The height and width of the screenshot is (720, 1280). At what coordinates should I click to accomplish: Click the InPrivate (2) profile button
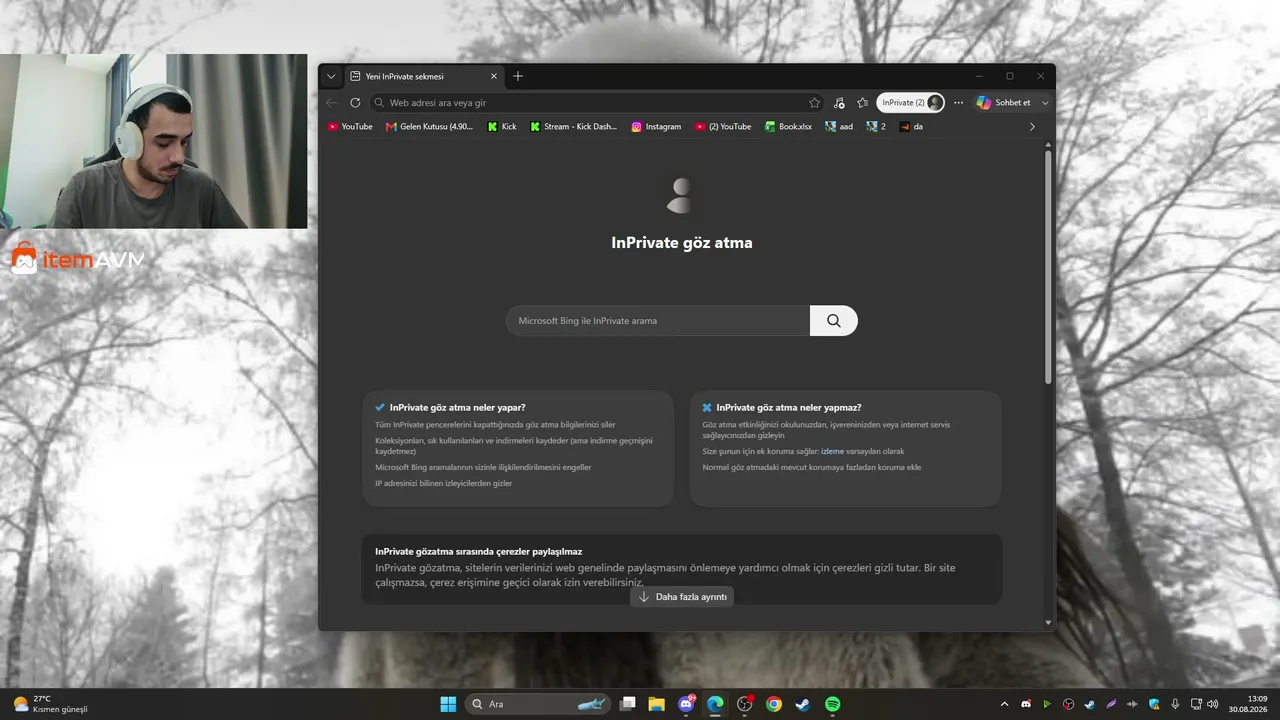[x=911, y=103]
